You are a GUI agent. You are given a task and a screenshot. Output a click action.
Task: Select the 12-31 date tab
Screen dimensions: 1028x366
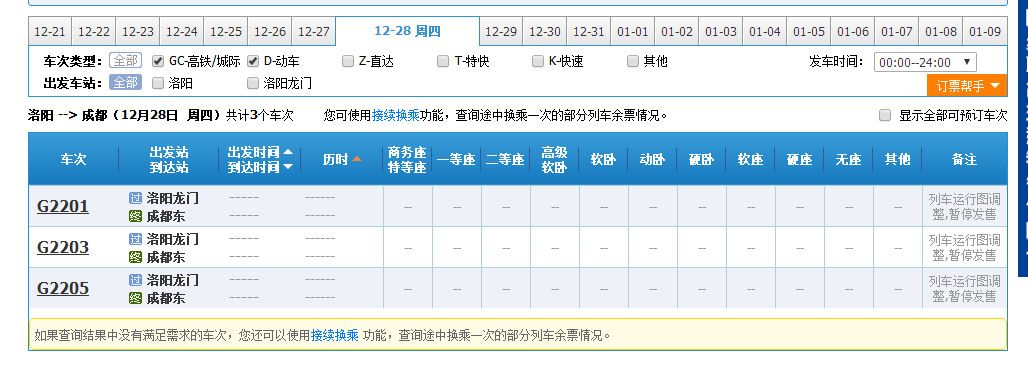click(589, 31)
